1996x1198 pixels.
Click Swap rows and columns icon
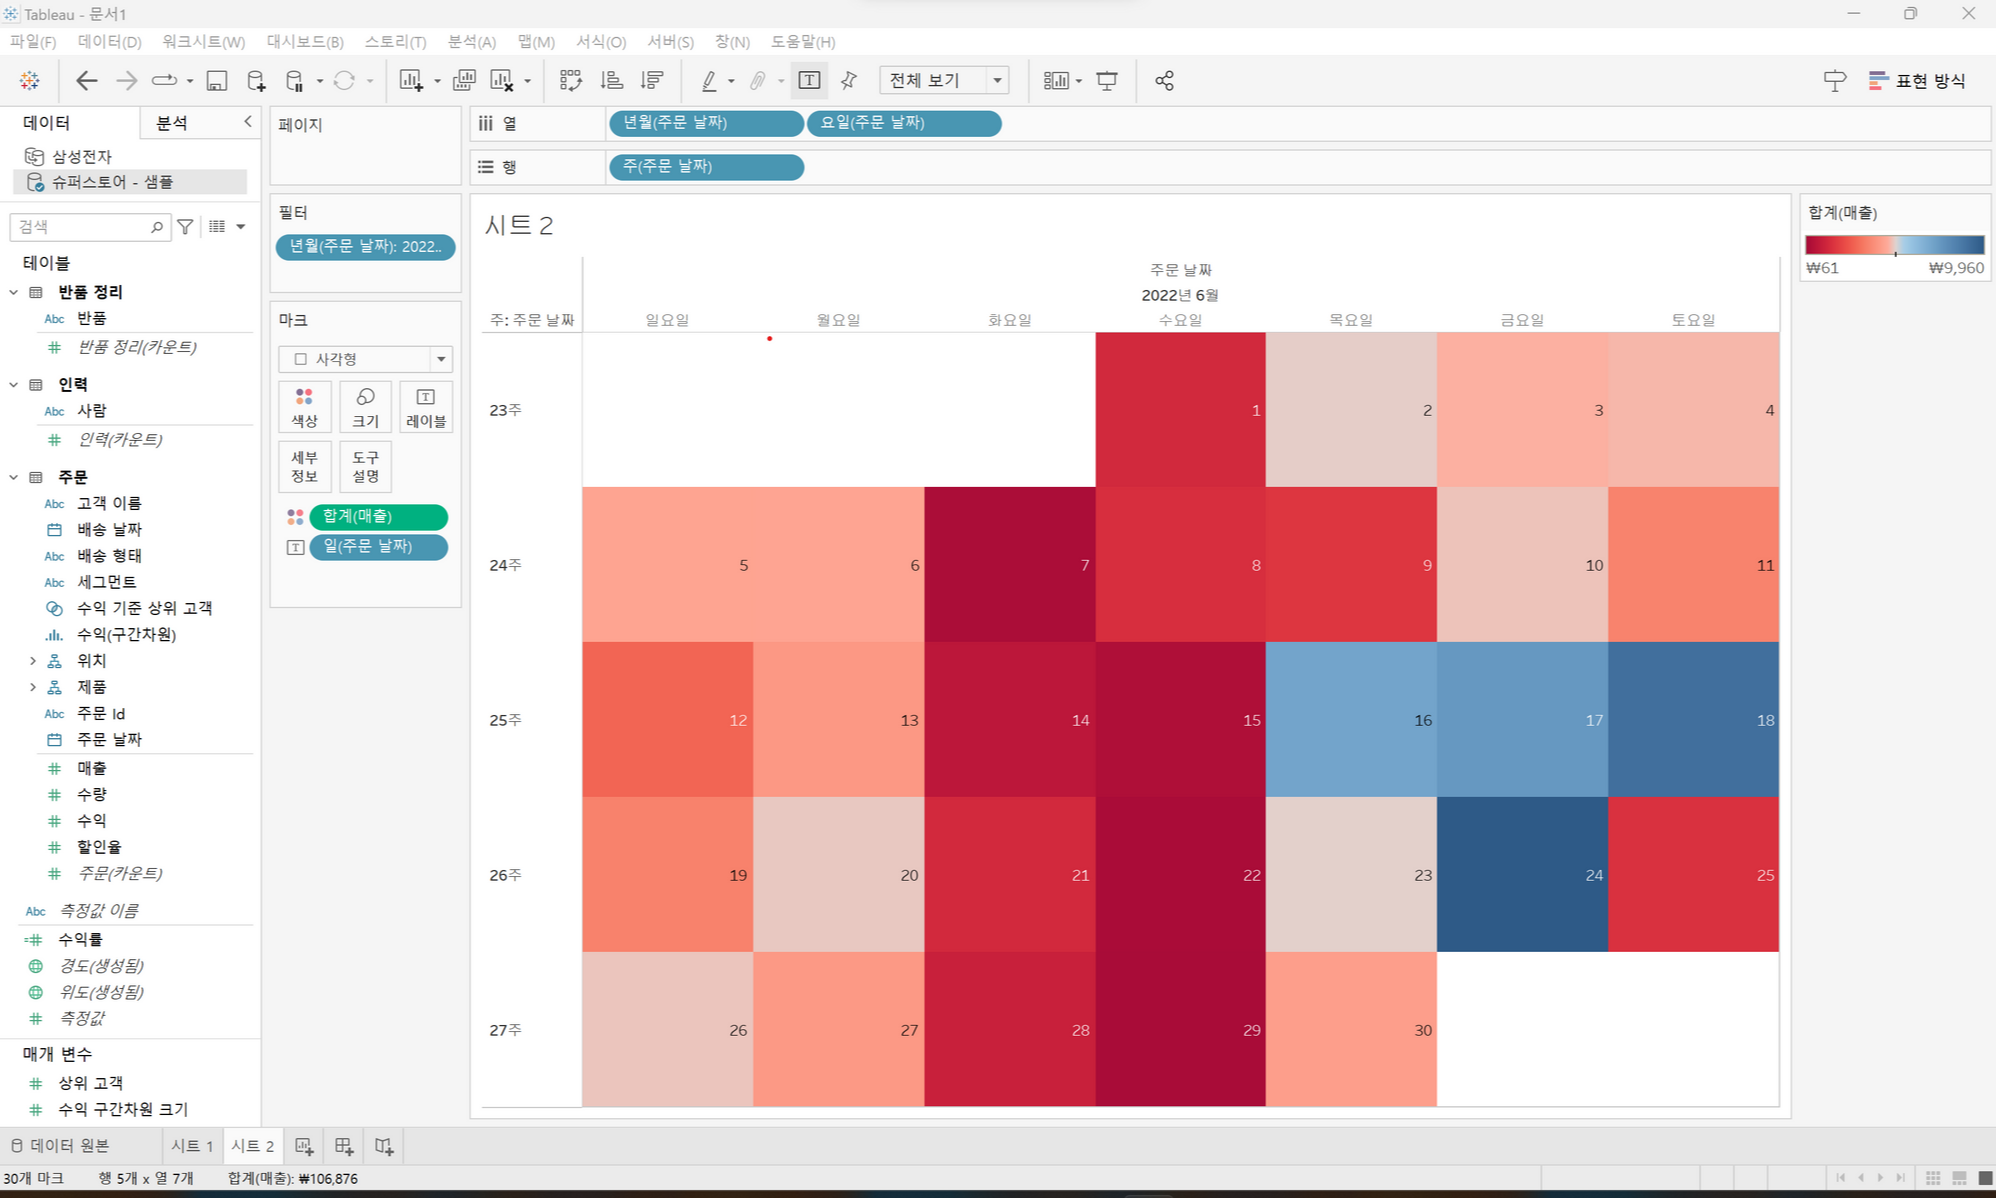(x=570, y=81)
